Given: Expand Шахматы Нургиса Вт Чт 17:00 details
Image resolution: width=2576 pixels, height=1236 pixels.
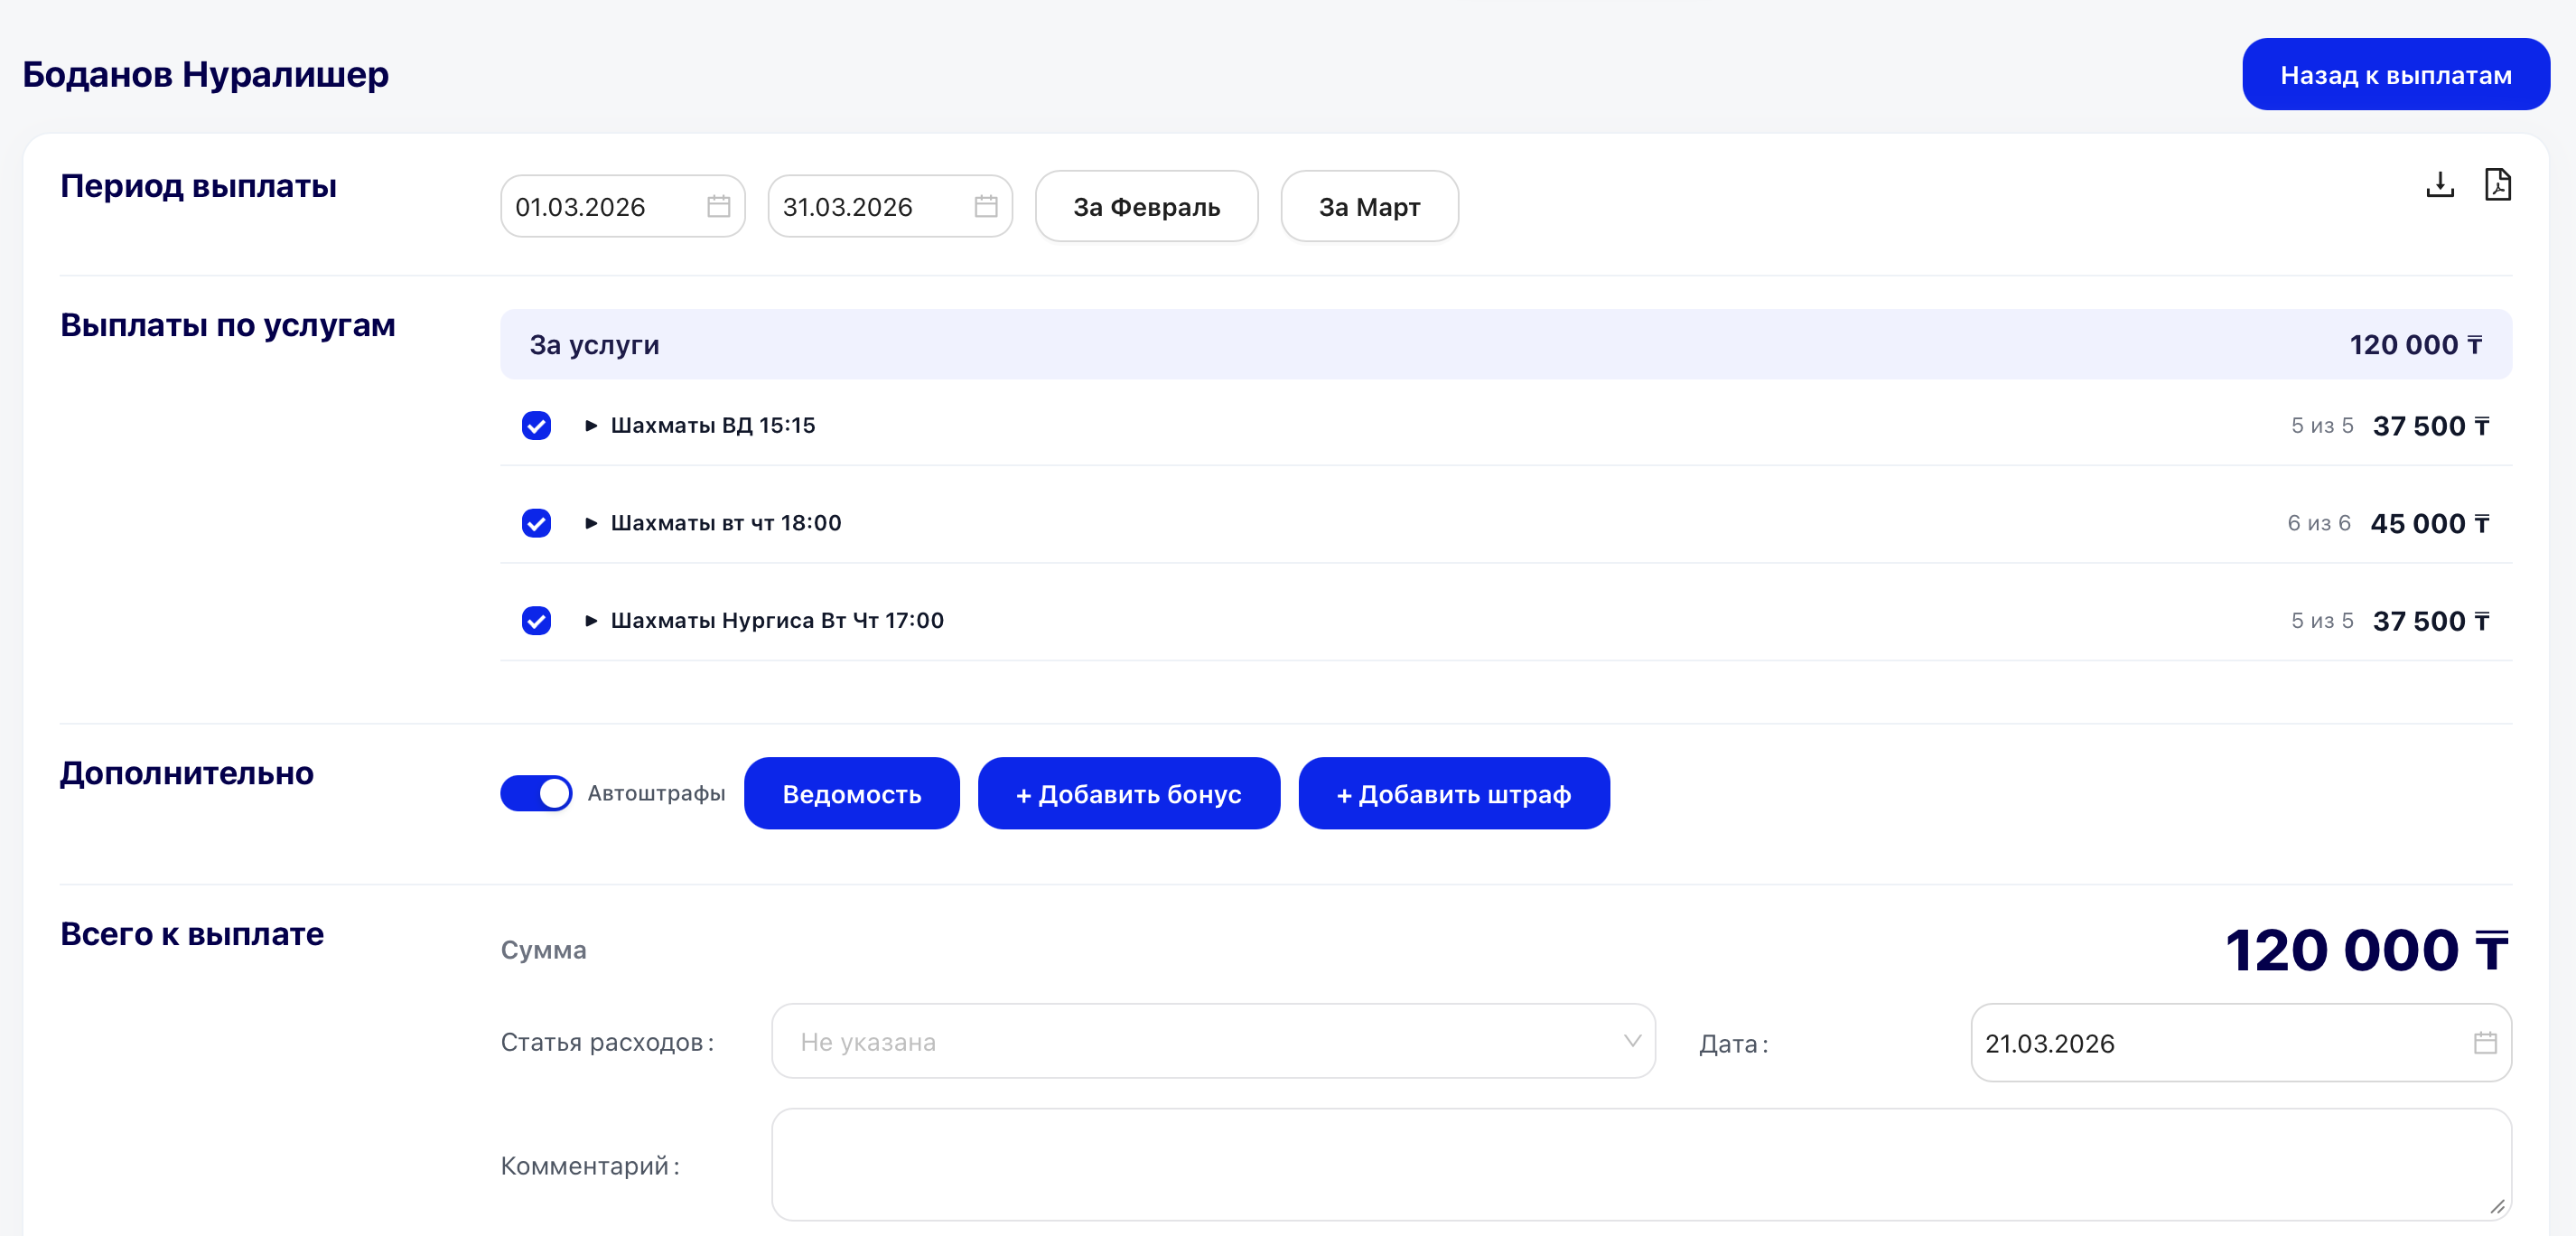Looking at the screenshot, I should pos(591,621).
